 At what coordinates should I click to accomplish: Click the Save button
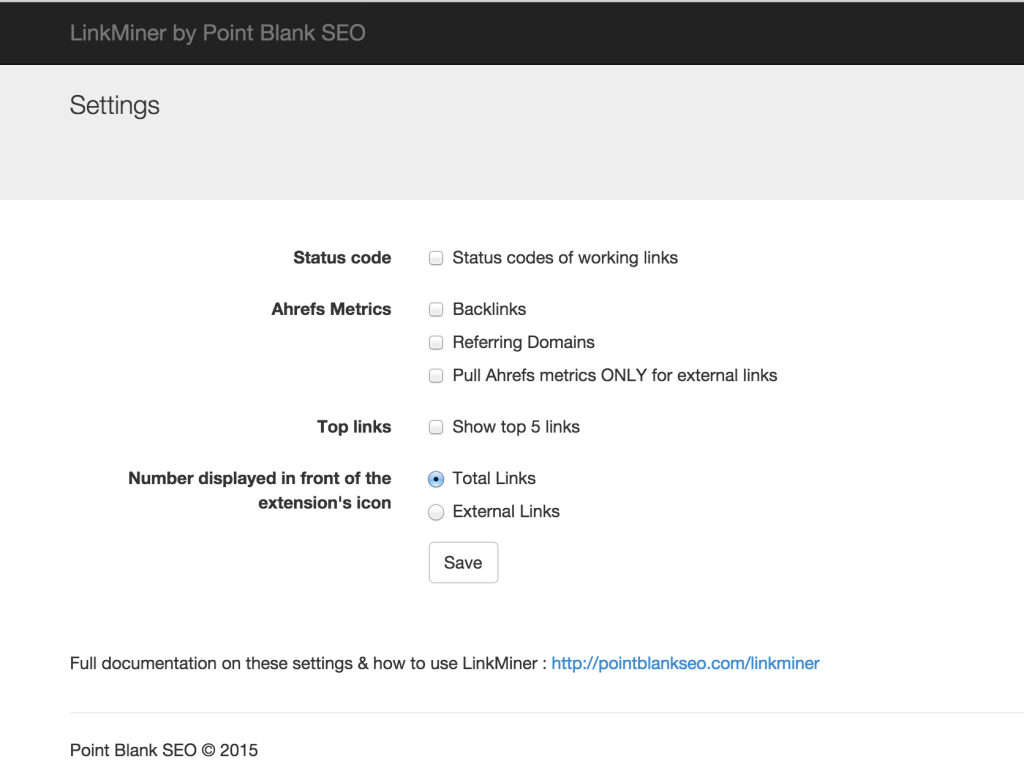[x=463, y=562]
